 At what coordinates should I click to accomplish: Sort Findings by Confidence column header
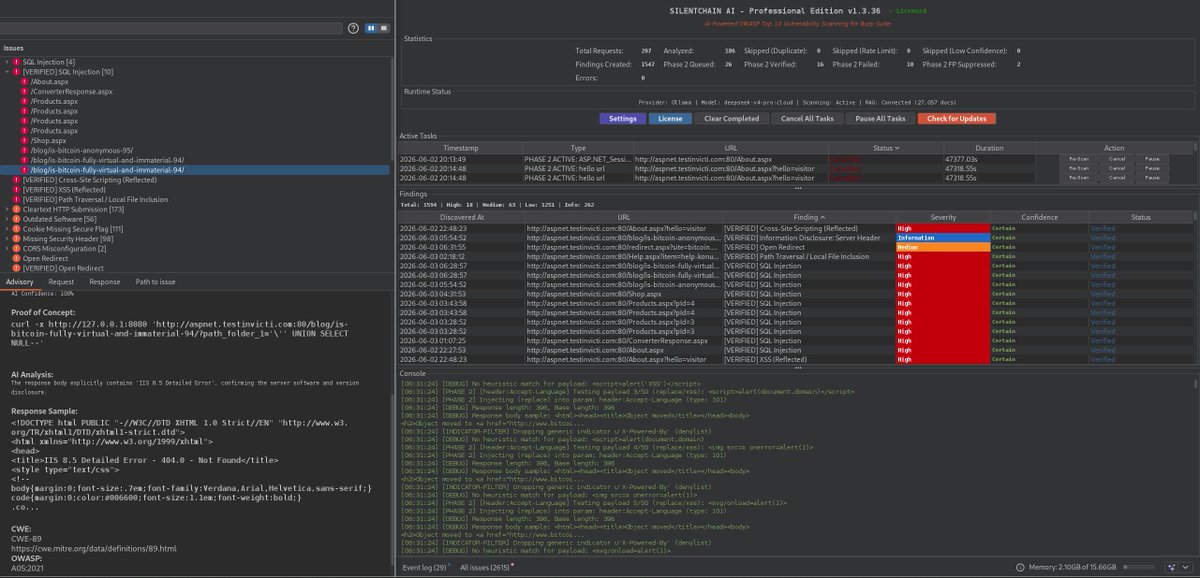tap(1039, 217)
